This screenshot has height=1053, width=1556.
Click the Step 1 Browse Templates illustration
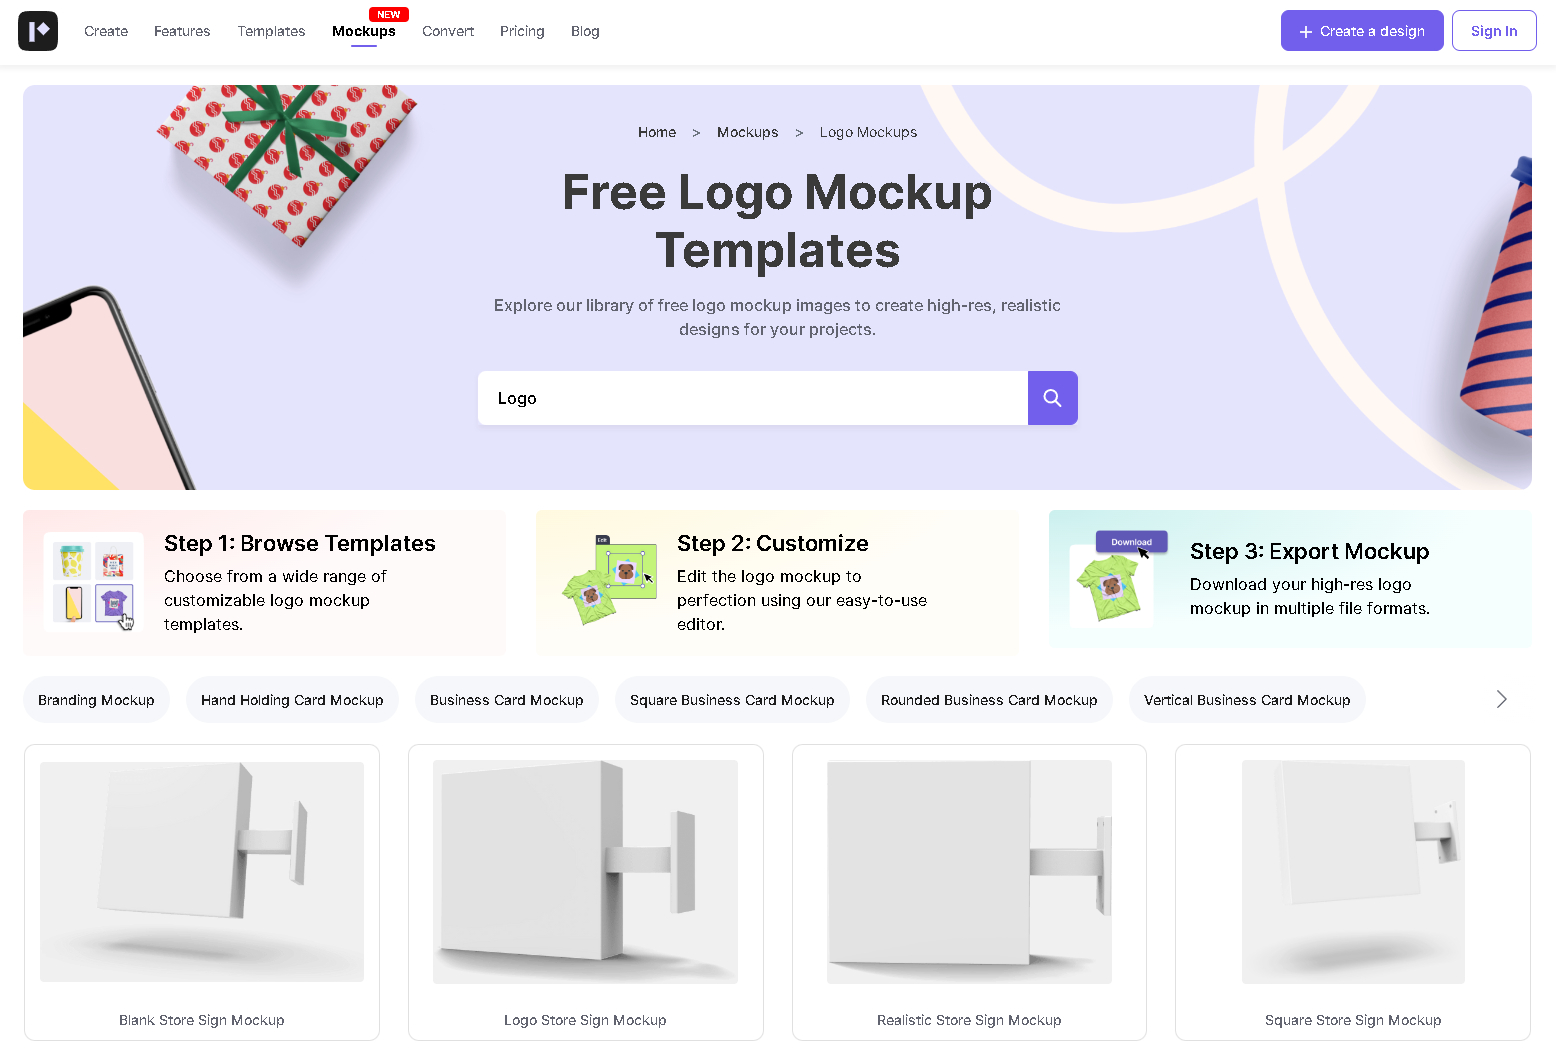94,582
